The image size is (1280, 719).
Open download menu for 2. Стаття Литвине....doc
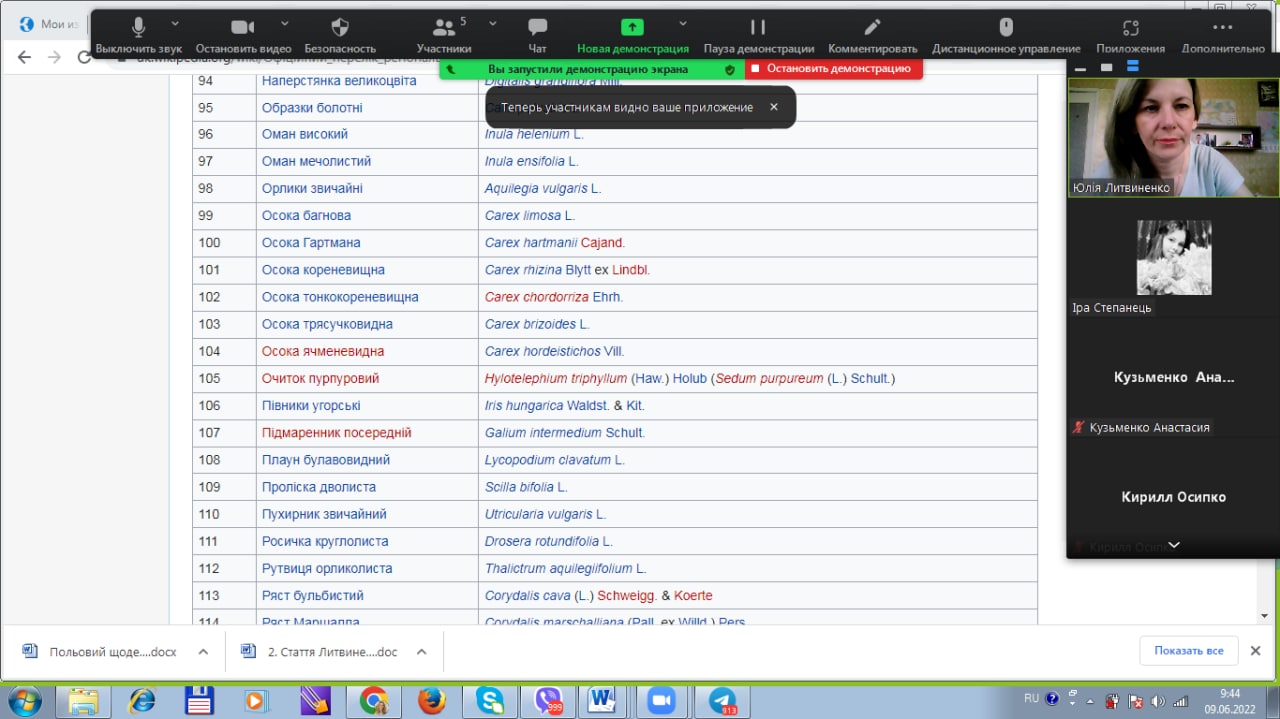click(421, 651)
